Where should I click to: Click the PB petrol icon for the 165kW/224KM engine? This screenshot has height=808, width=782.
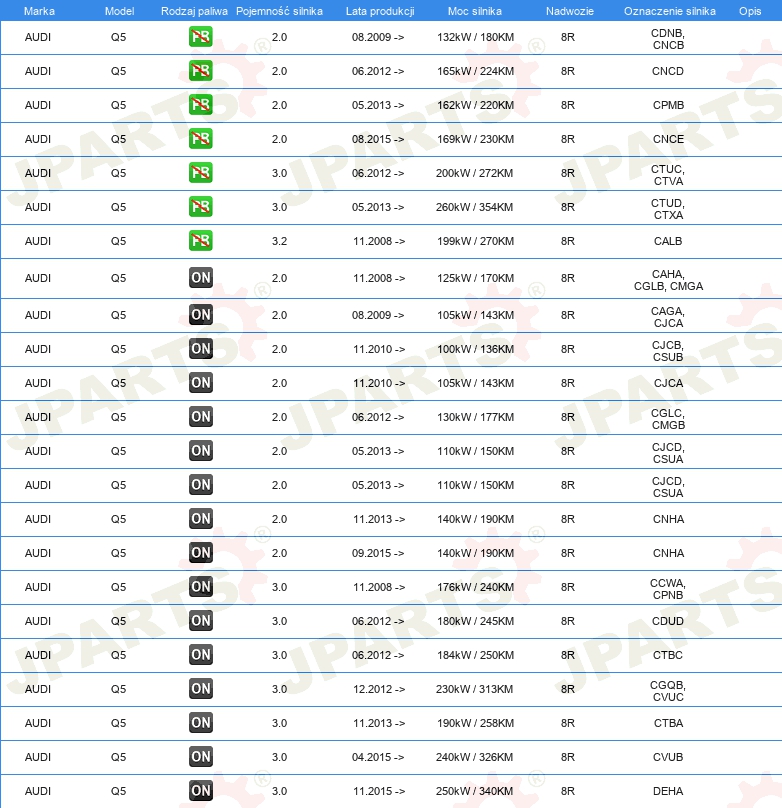(200, 71)
